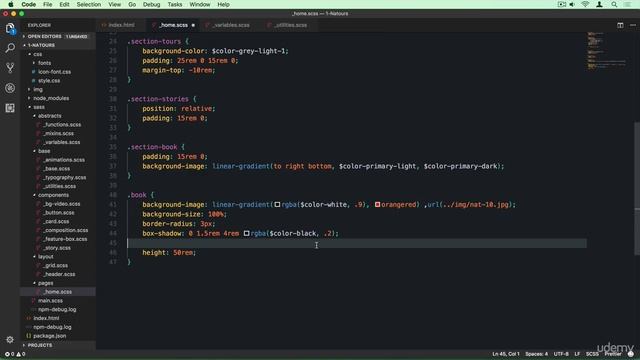Collapse the abstracts folder
The image size is (640, 360).
tap(58, 116)
